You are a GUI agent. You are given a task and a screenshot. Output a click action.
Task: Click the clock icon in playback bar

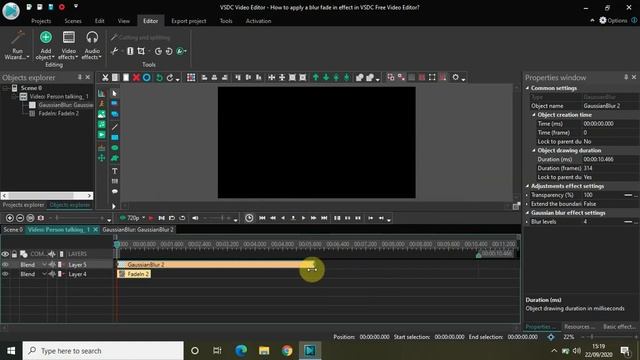(249, 218)
